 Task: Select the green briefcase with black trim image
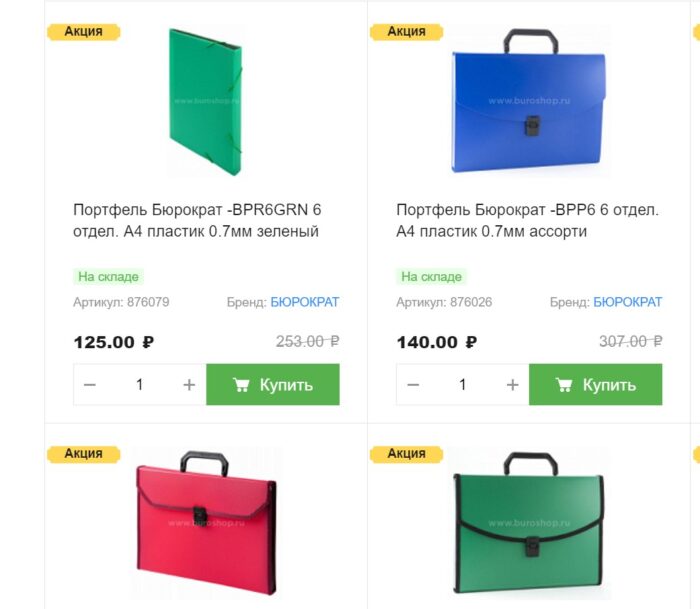(529, 522)
